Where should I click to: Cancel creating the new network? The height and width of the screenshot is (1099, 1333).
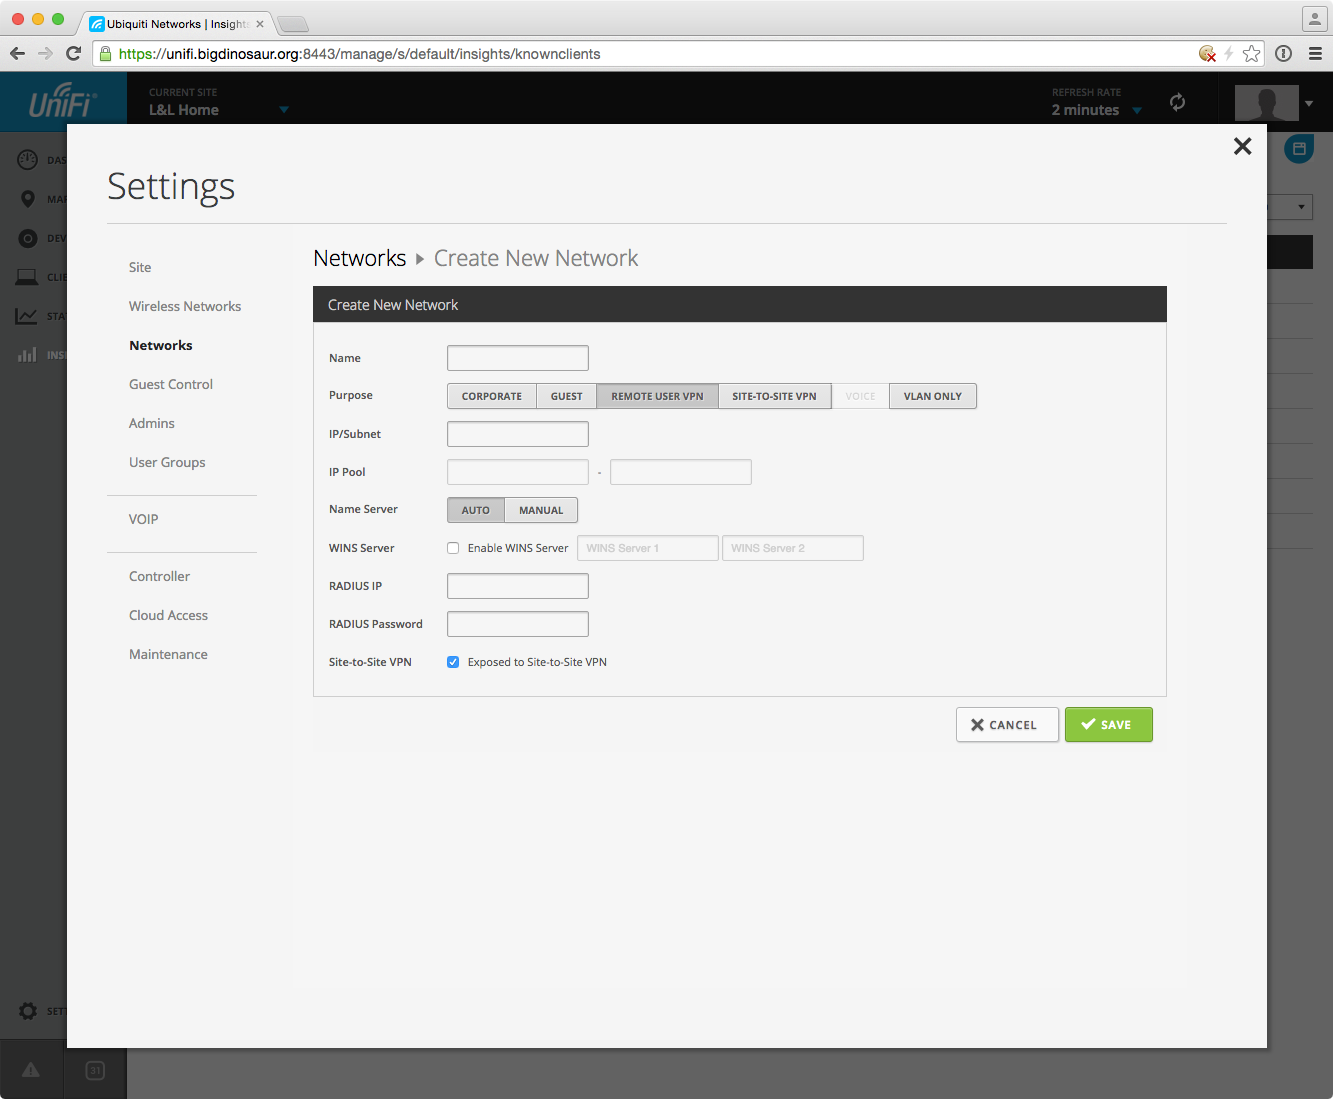point(1006,725)
